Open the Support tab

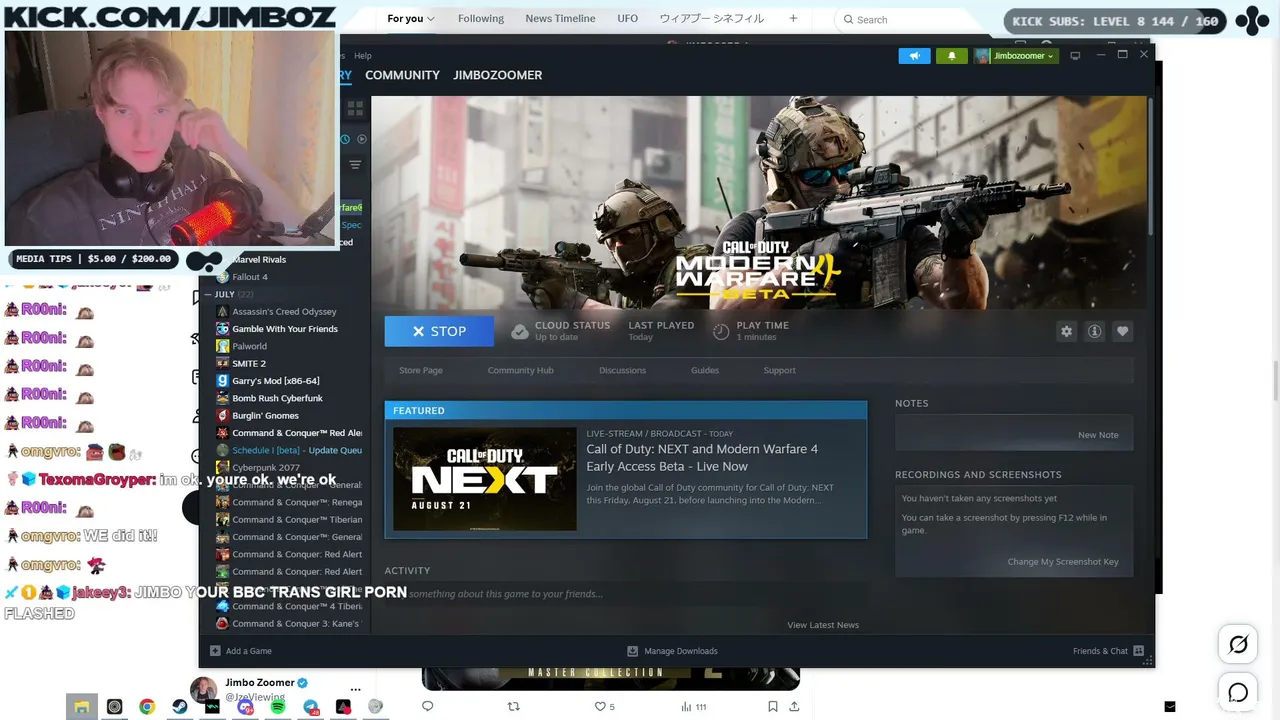(x=779, y=370)
